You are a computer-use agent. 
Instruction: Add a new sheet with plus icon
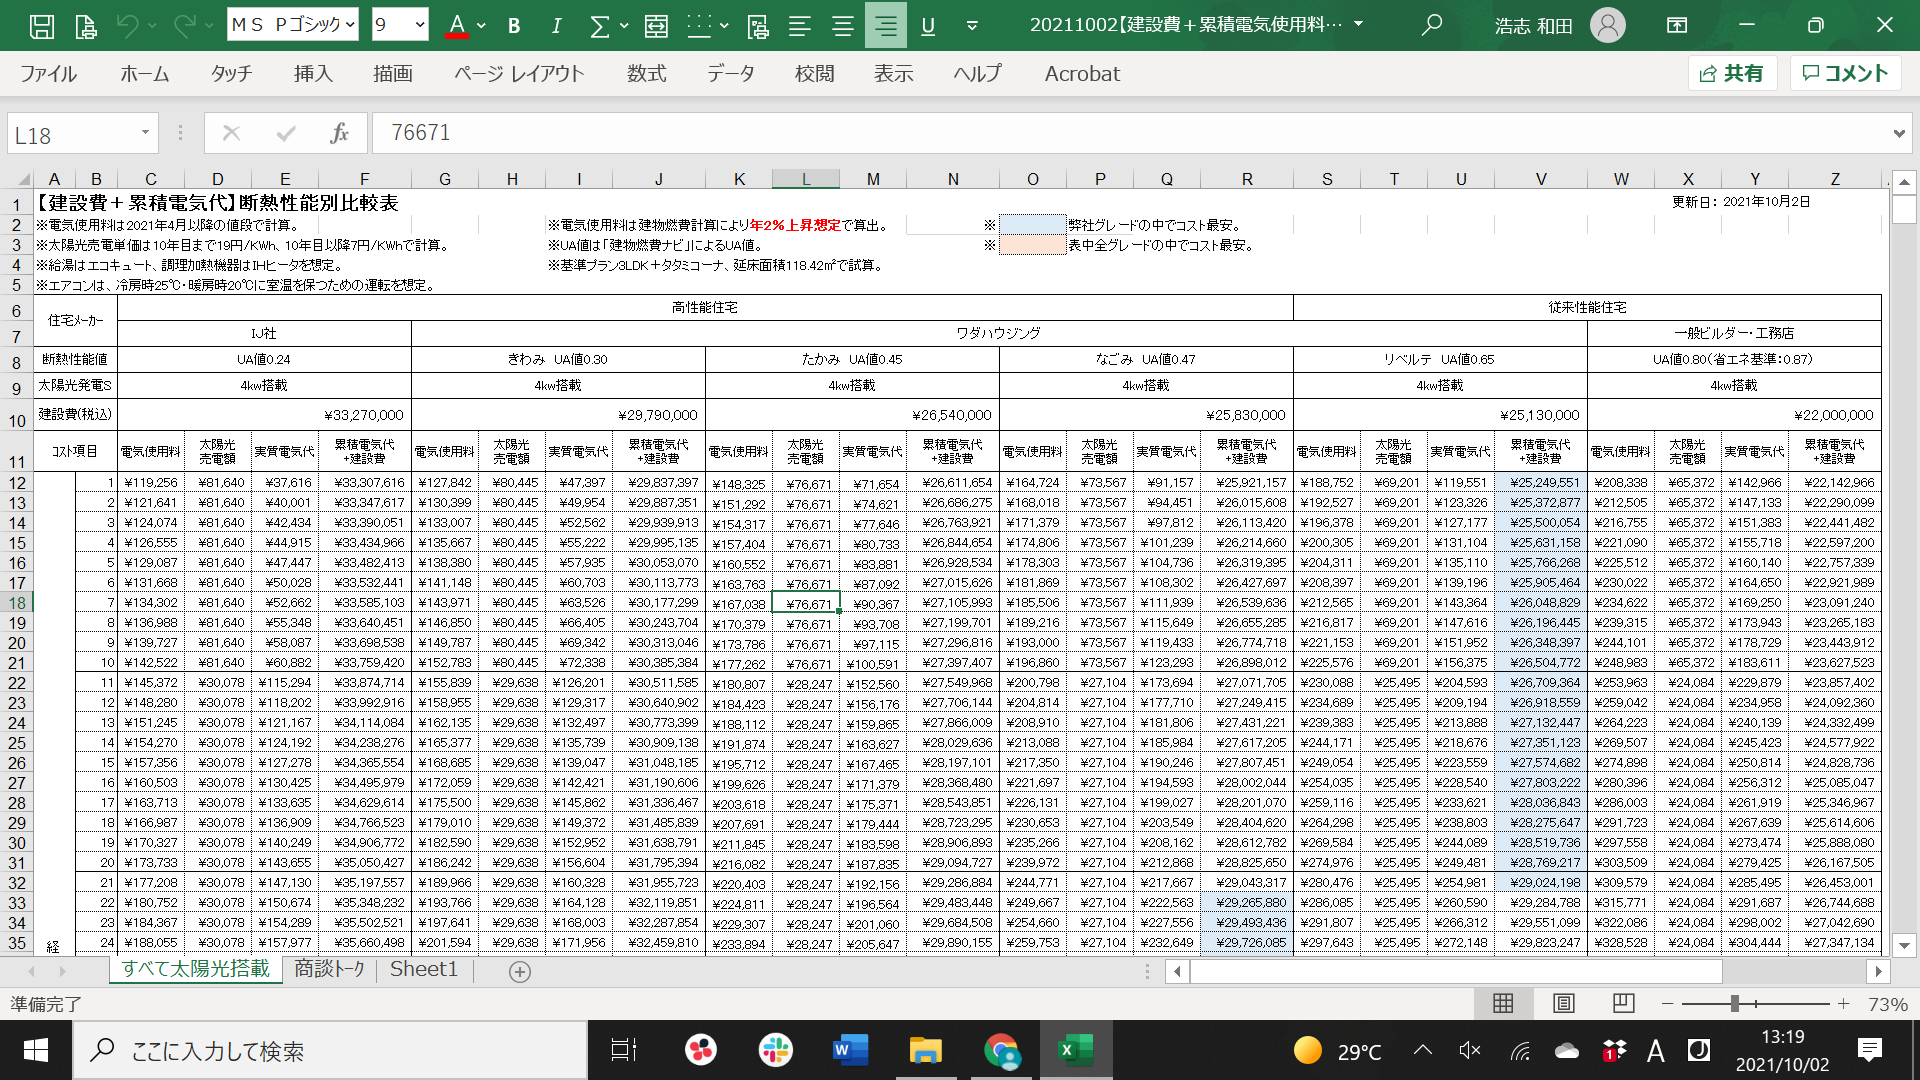click(x=520, y=971)
